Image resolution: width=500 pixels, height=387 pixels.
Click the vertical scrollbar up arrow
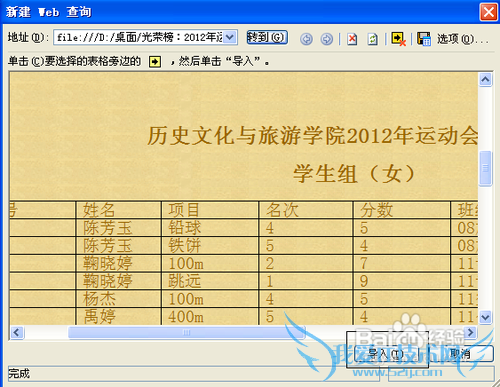click(x=485, y=80)
